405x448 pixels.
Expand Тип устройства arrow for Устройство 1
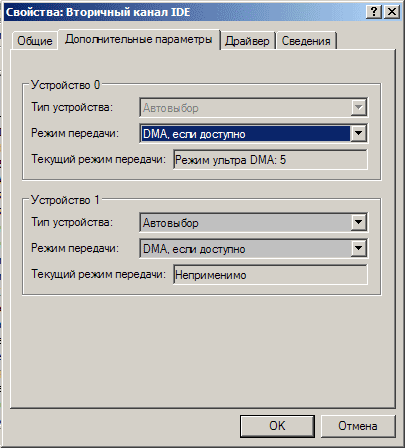point(359,222)
